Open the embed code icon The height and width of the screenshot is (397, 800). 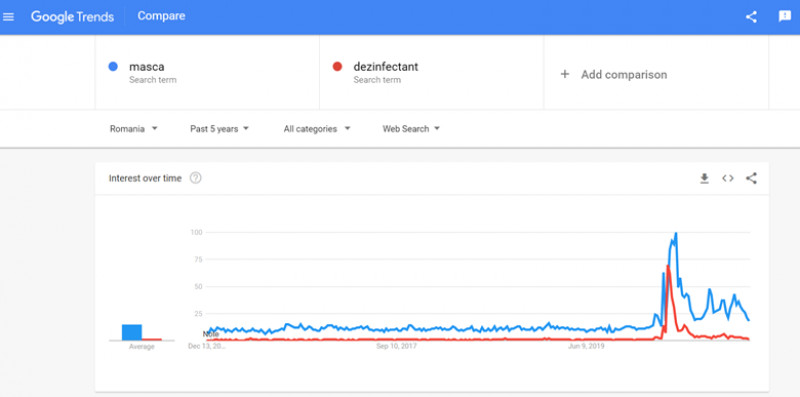728,178
